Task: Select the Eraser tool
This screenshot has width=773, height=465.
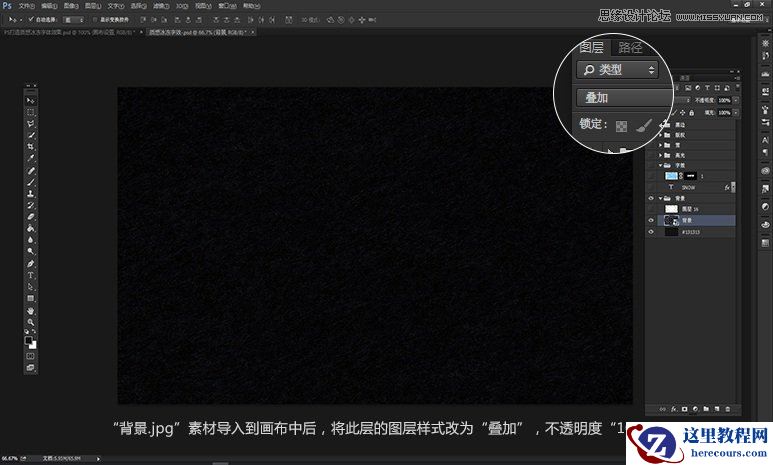Action: [x=31, y=217]
